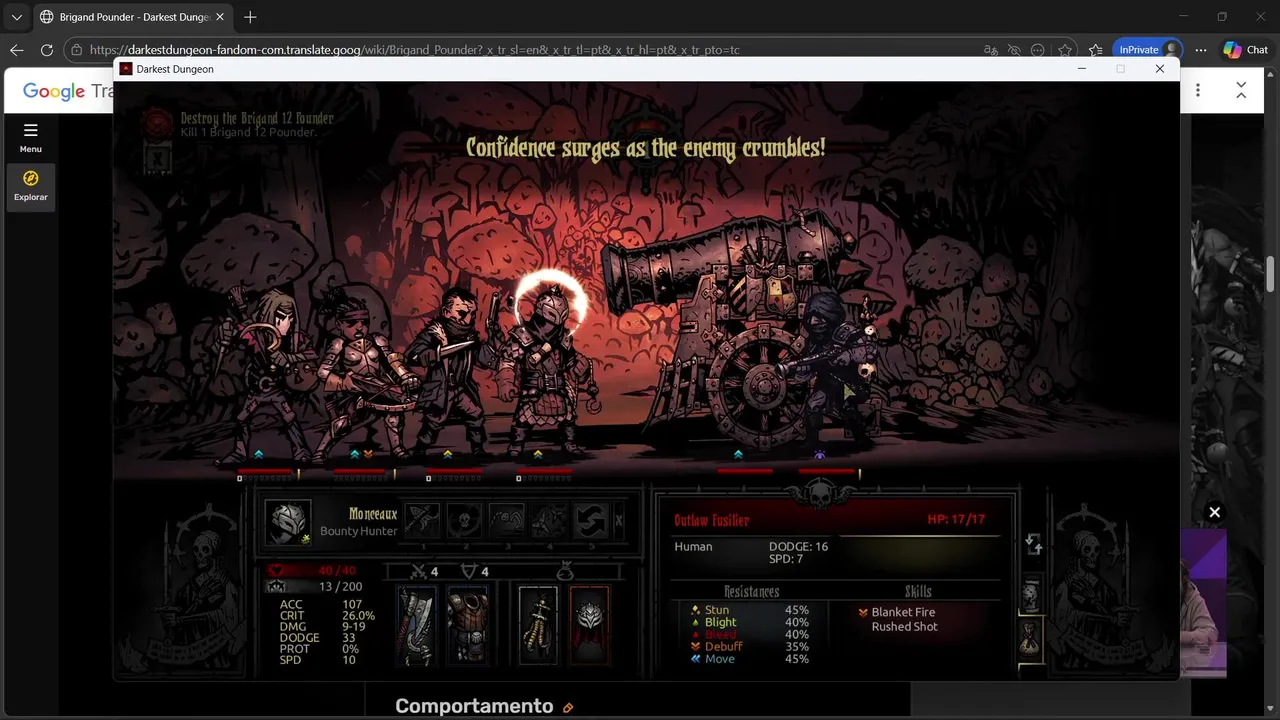Click the InPrivate profile button

[1149, 50]
